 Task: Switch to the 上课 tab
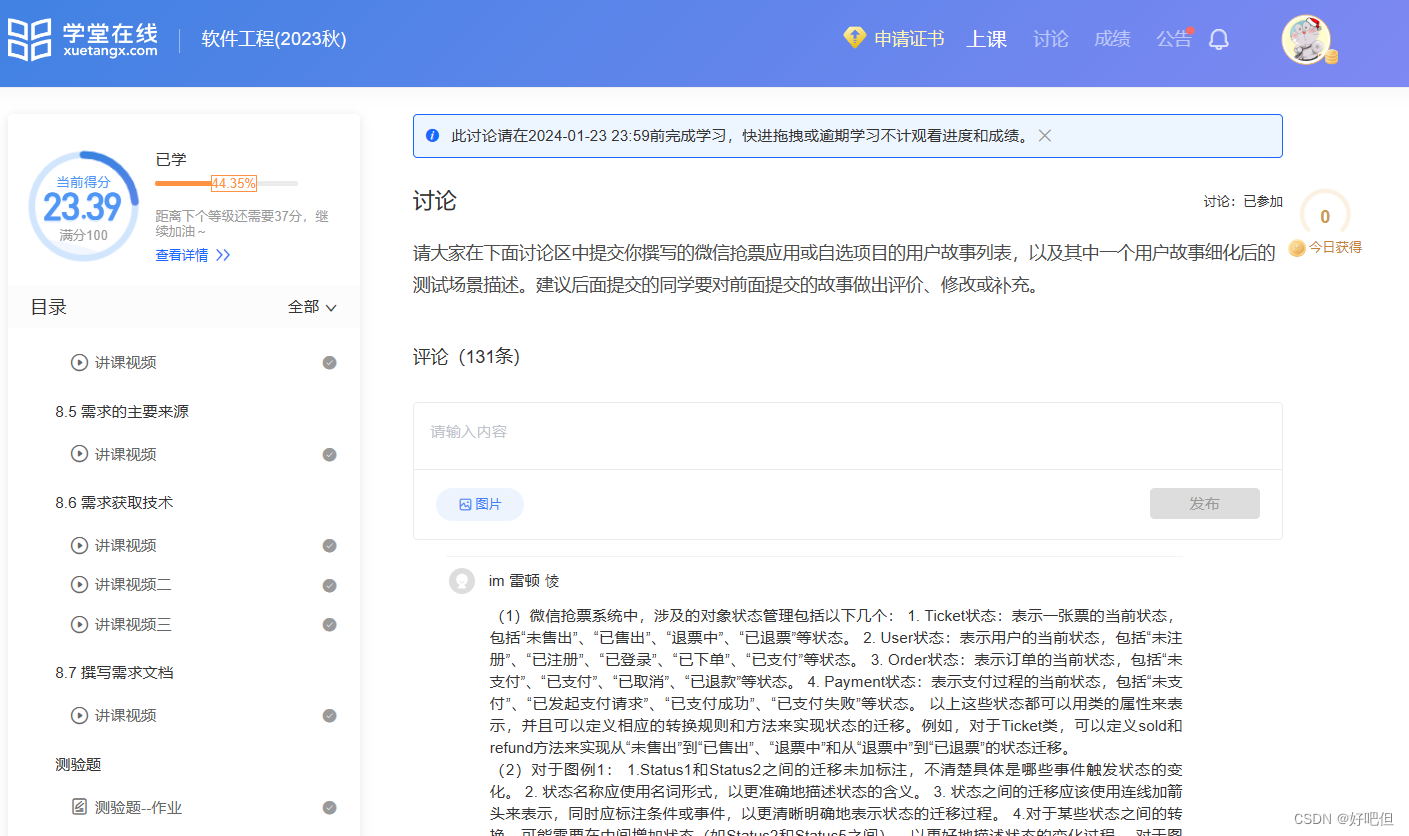[x=986, y=39]
